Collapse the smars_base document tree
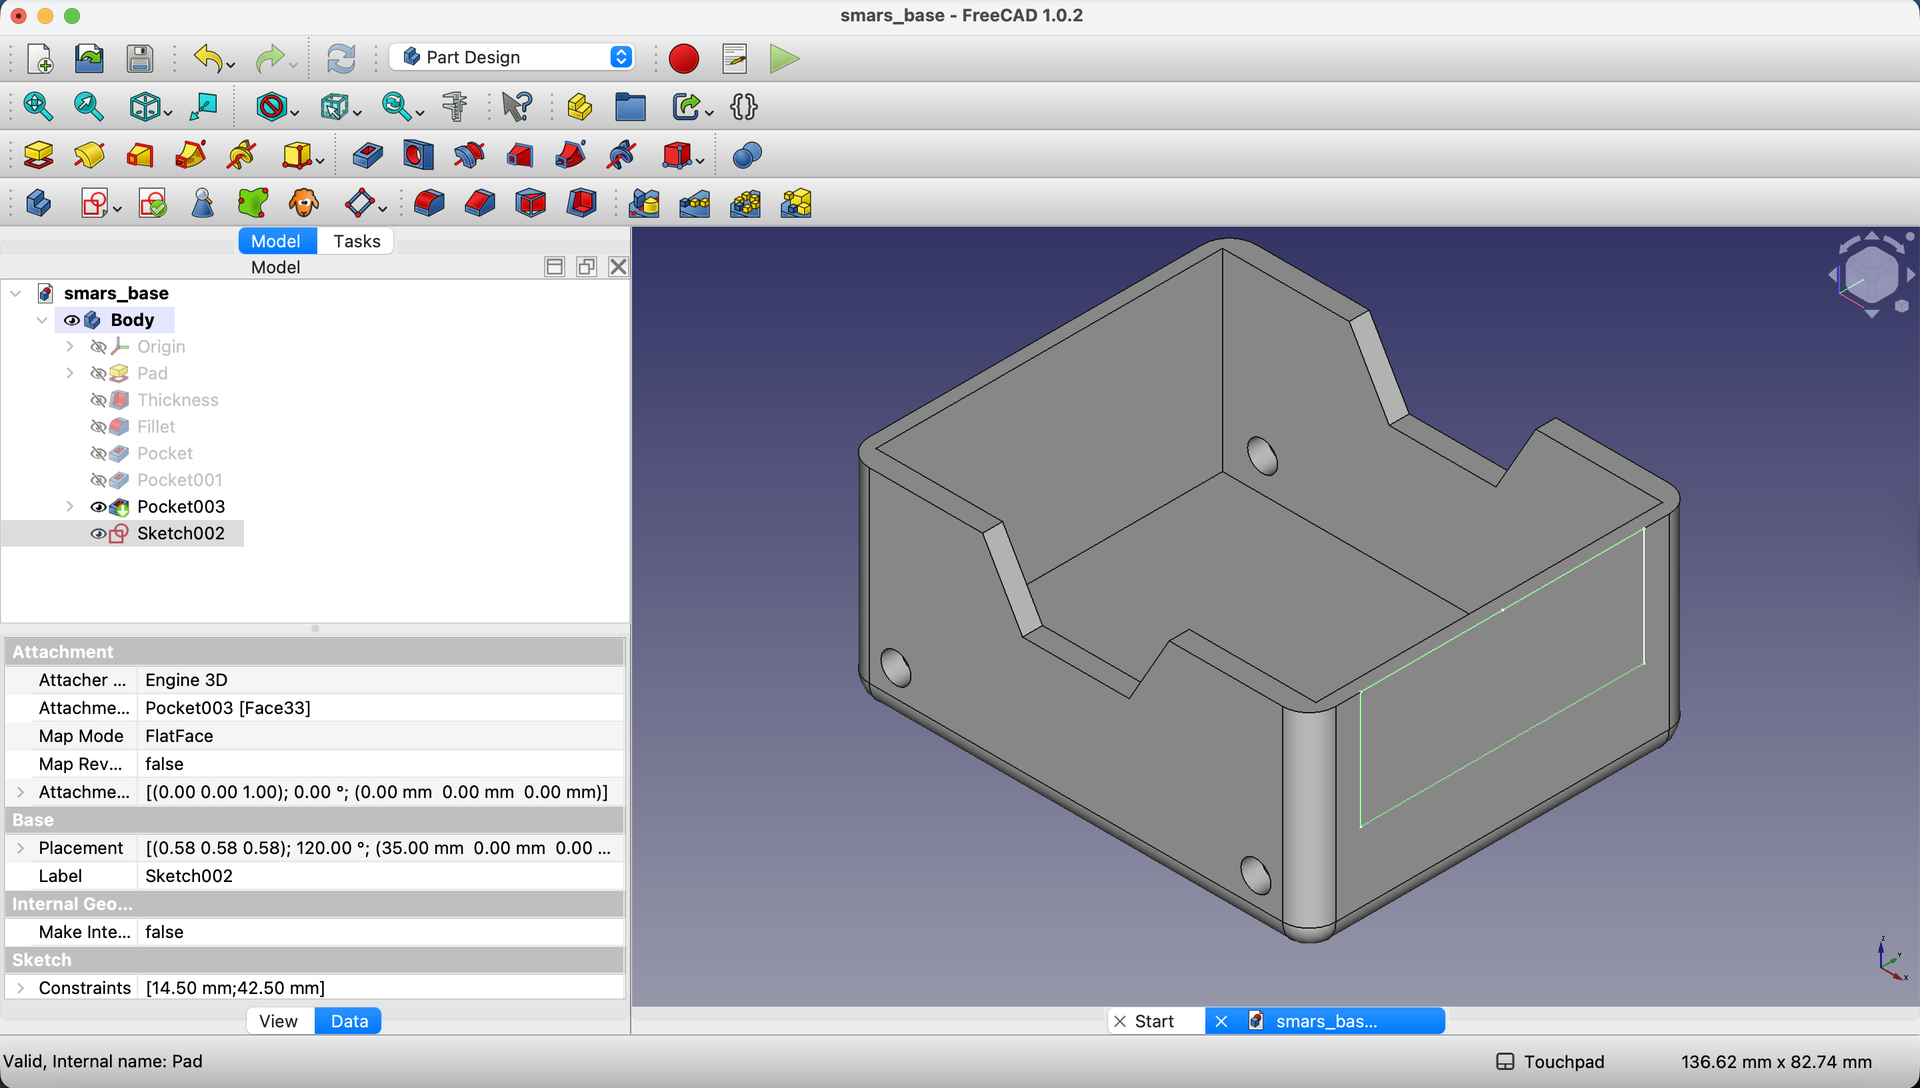 (x=16, y=293)
